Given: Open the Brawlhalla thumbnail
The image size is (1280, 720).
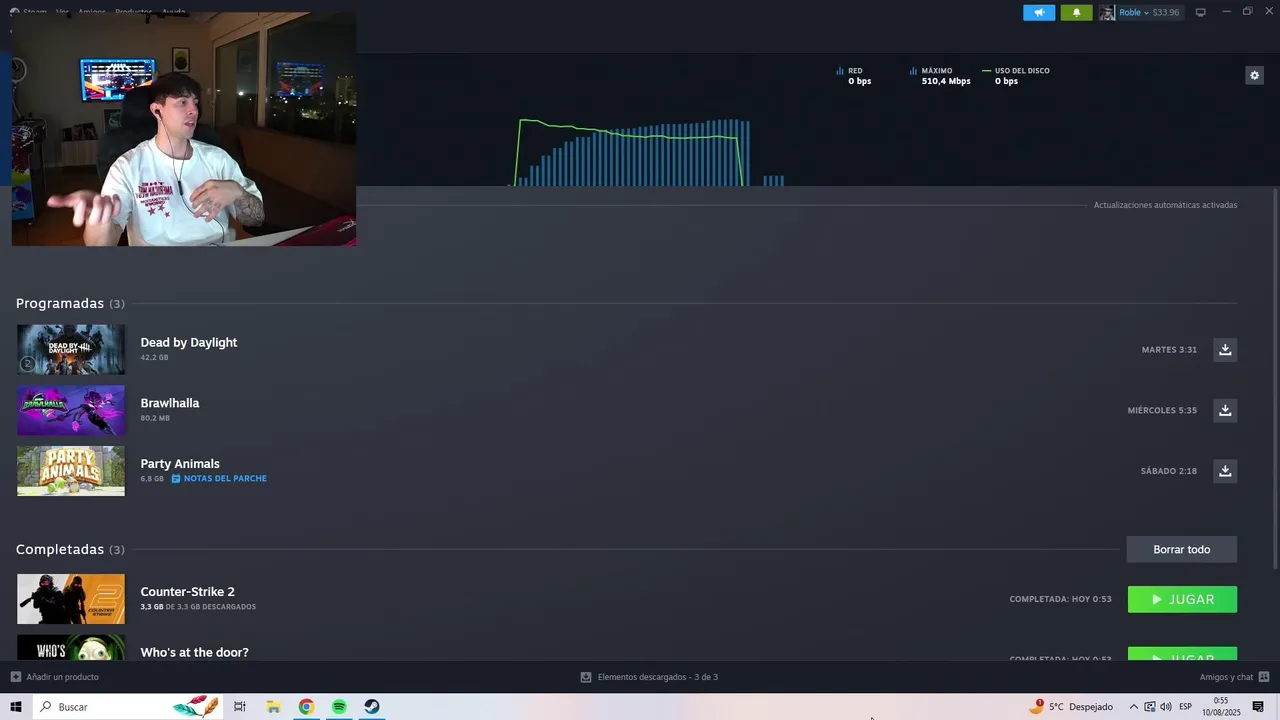Looking at the screenshot, I should (71, 410).
